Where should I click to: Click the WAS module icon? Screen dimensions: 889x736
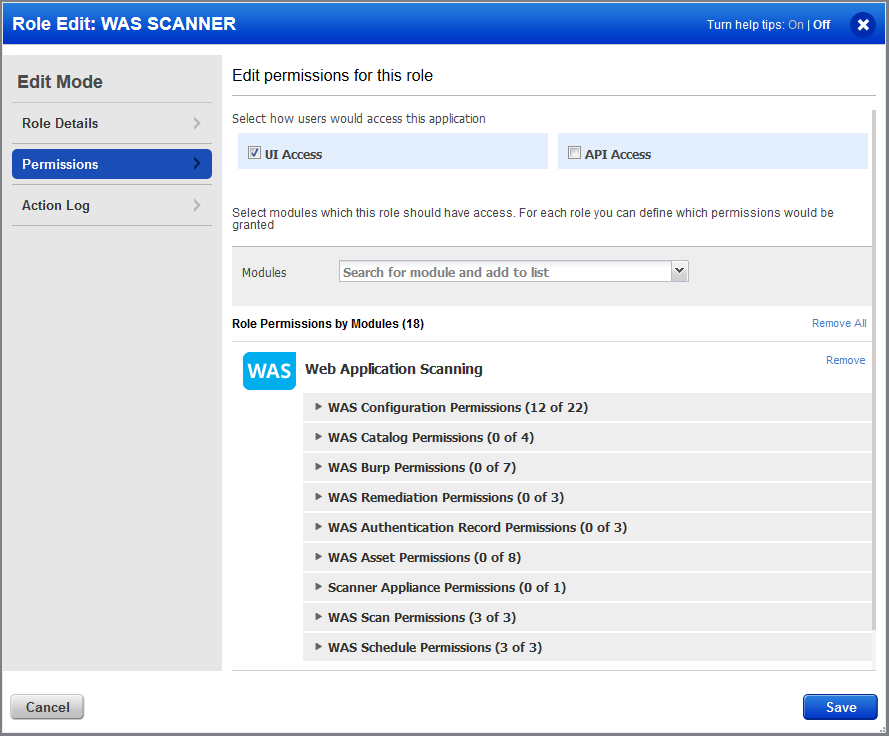pos(268,370)
